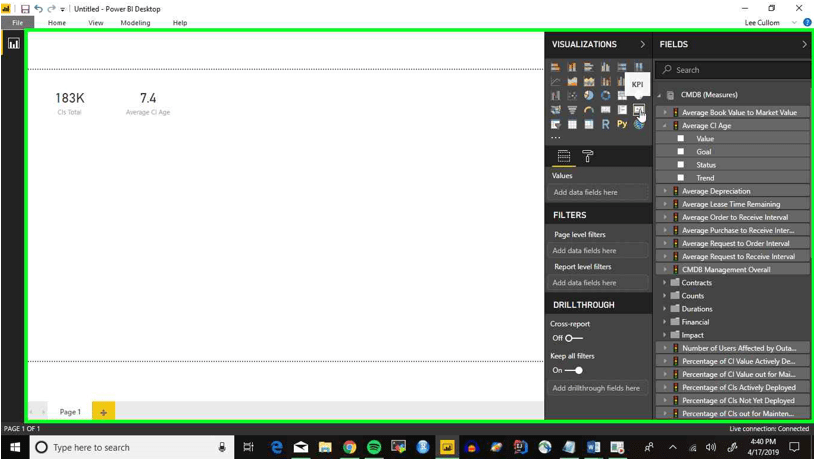Viewport: 816px width, 460px height.
Task: Open the Quick Access Toolbar dropdown
Action: tap(62, 9)
